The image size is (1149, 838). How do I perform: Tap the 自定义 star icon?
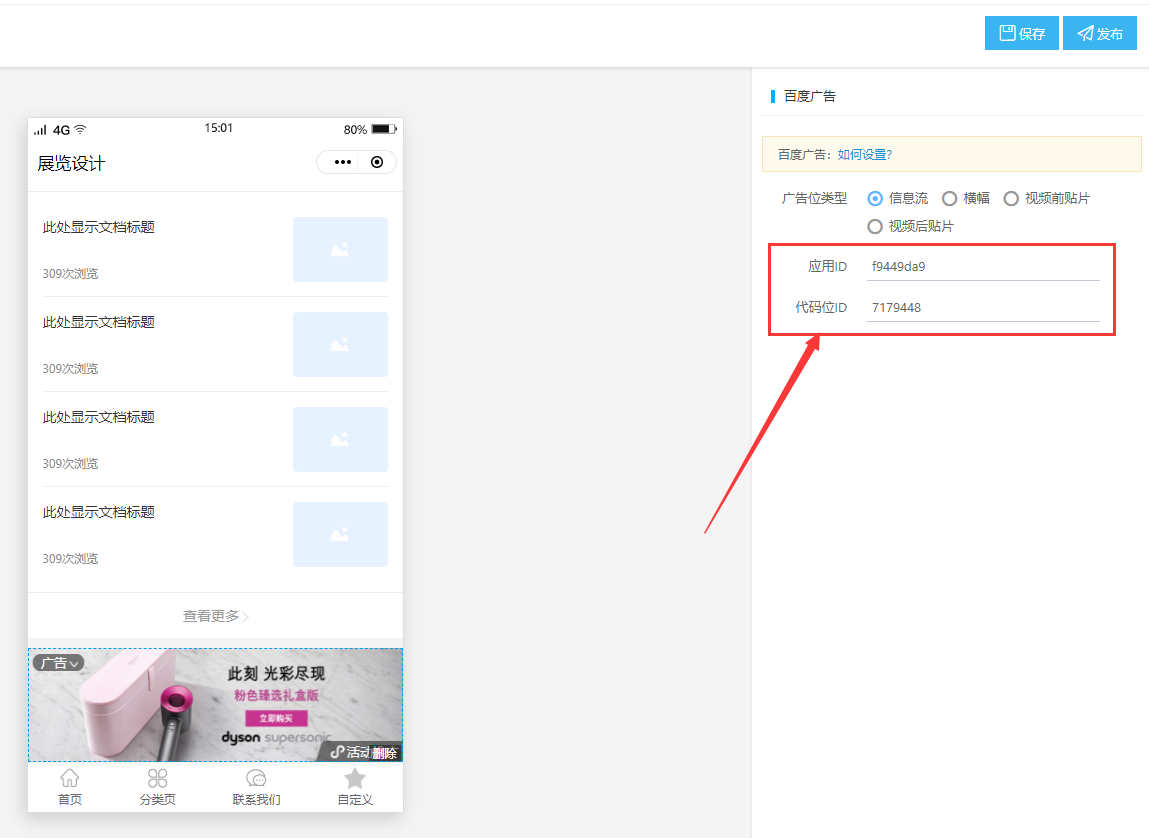354,776
